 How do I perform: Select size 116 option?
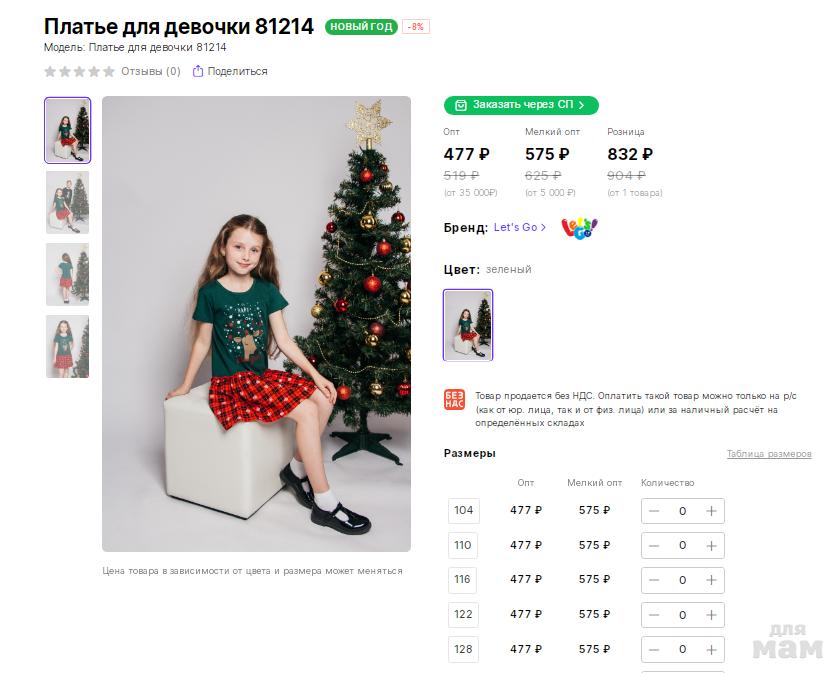463,580
